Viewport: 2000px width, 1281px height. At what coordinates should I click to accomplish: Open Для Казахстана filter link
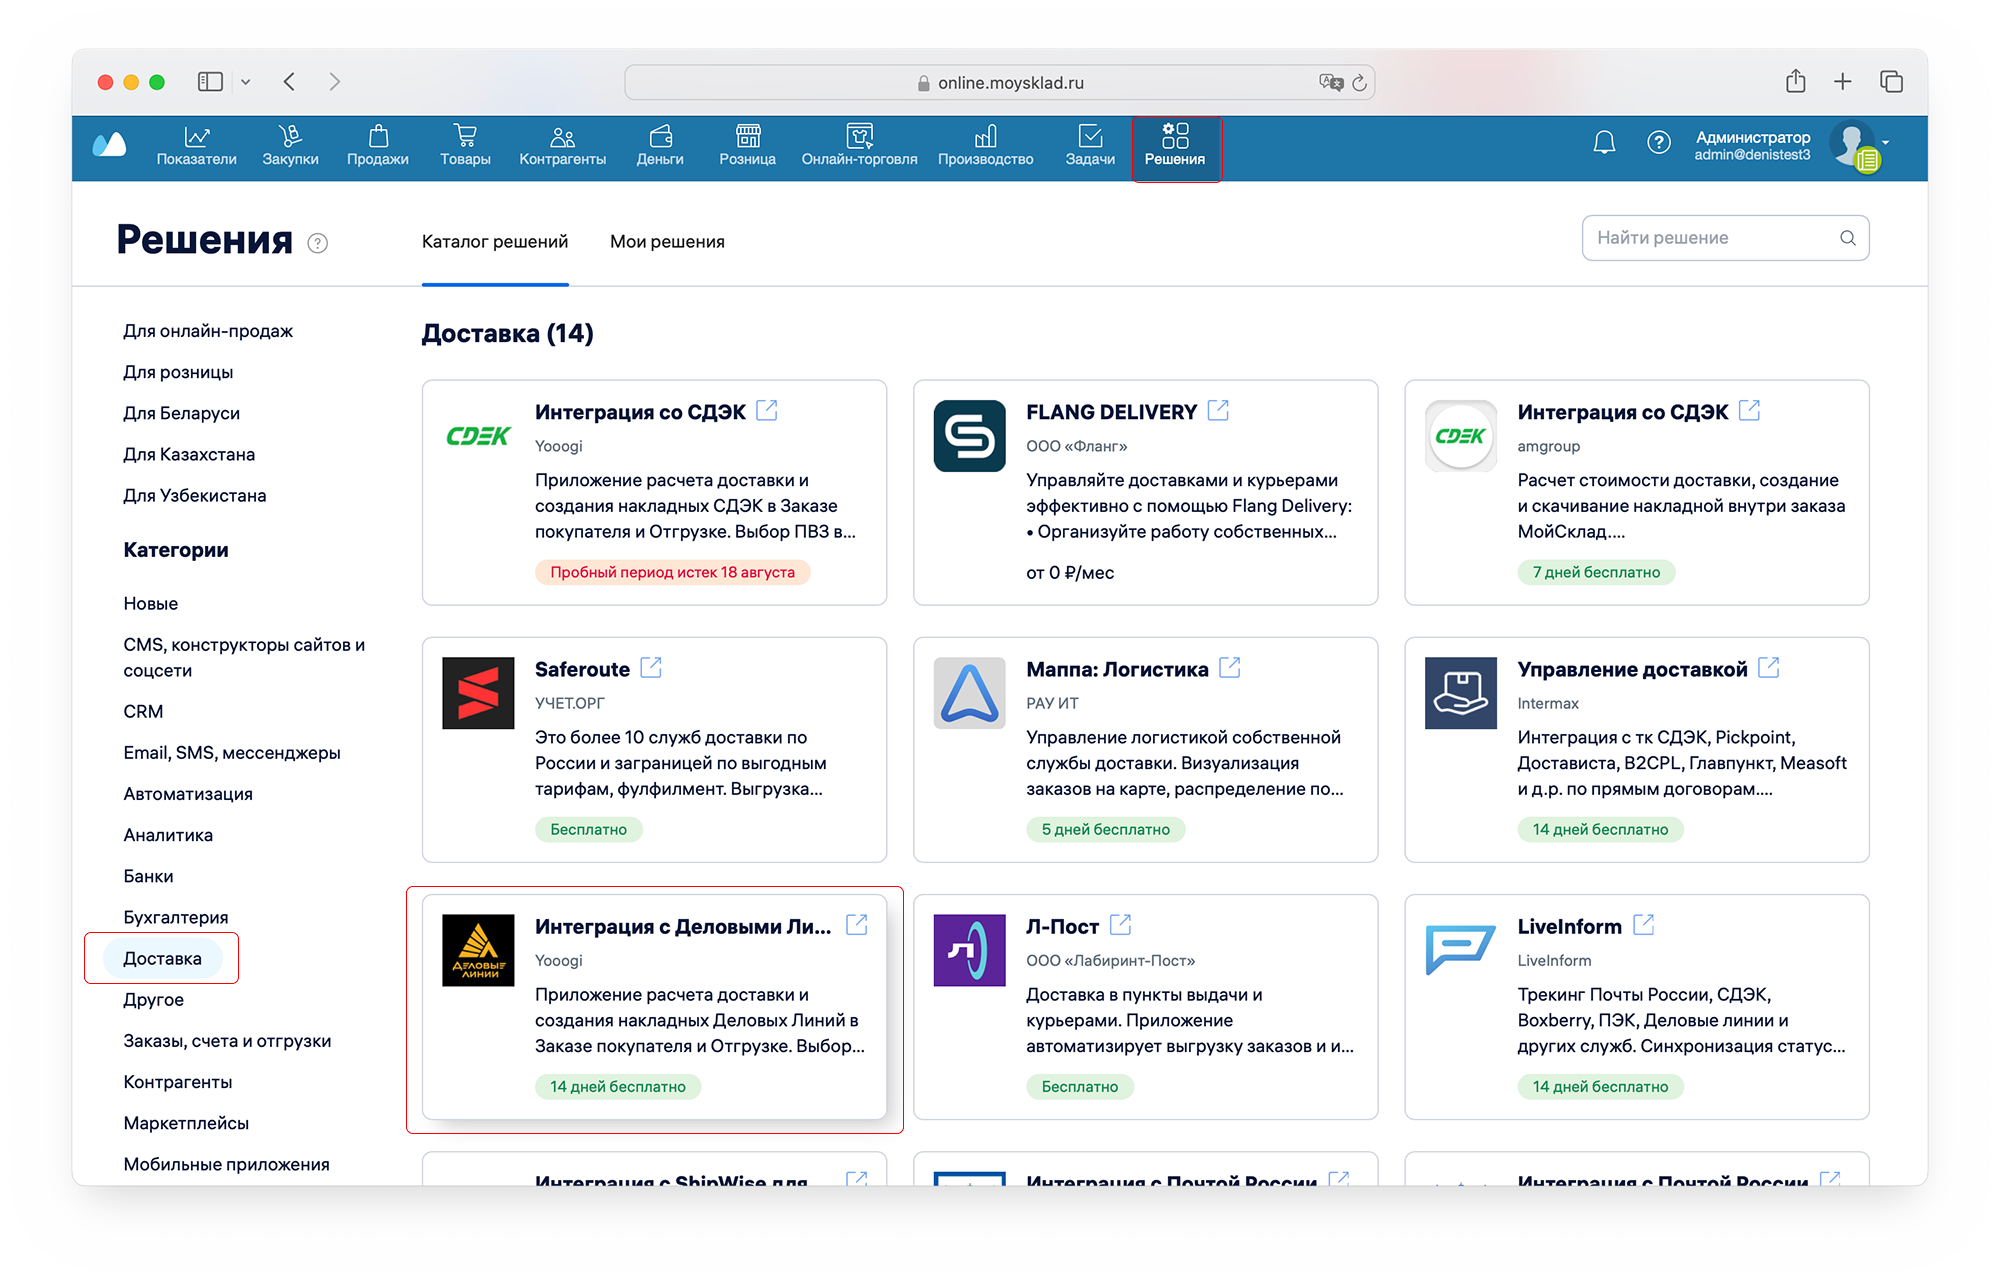(189, 454)
